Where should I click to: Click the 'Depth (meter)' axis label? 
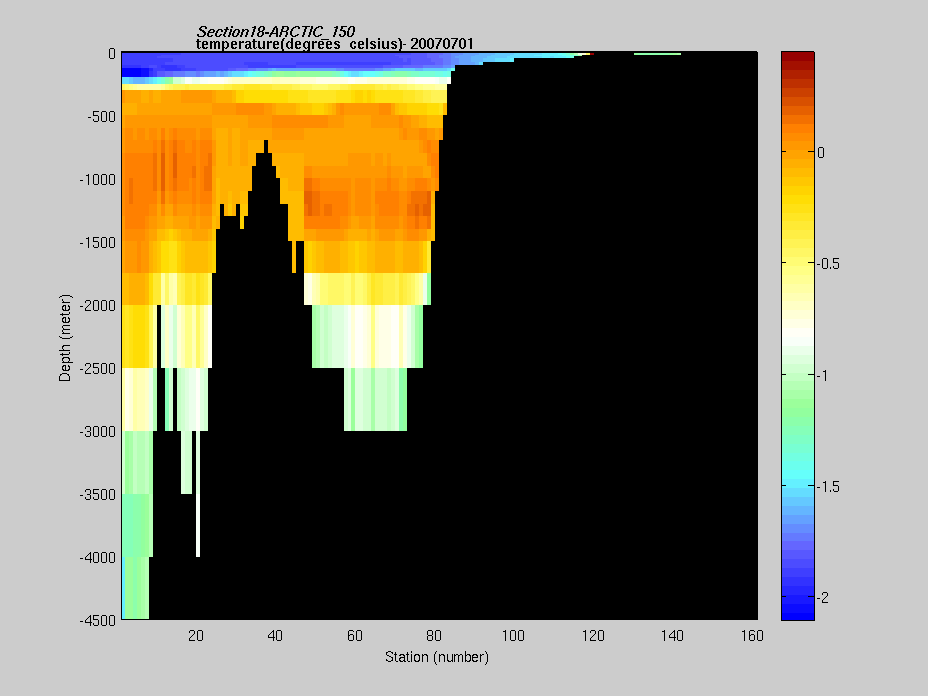pos(65,337)
